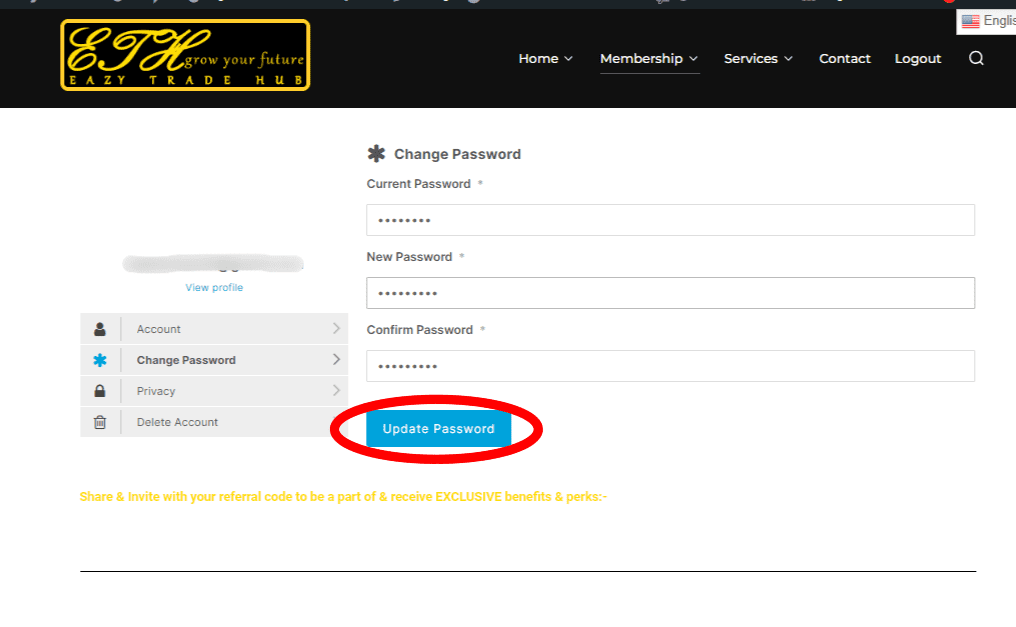1016x627 pixels.
Task: Click the Privacy padlock icon
Action: pyautogui.click(x=100, y=391)
